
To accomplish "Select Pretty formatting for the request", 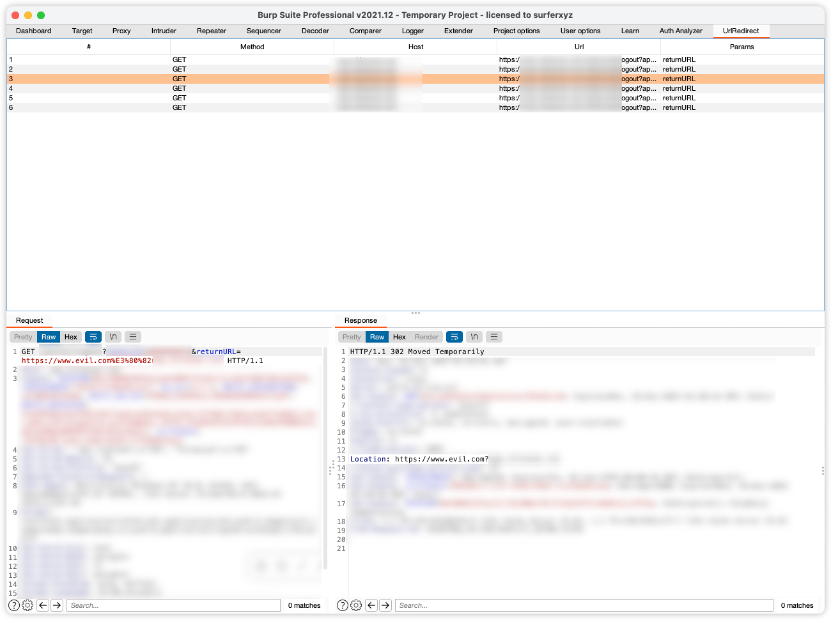I will pyautogui.click(x=23, y=337).
